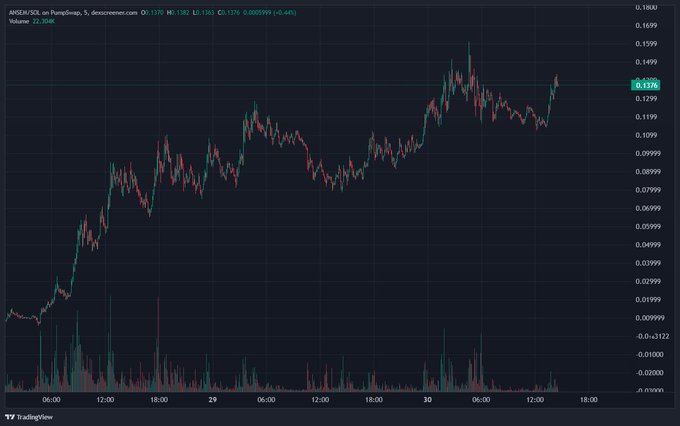
Task: Click the 0.09999 price axis label
Action: (648, 153)
